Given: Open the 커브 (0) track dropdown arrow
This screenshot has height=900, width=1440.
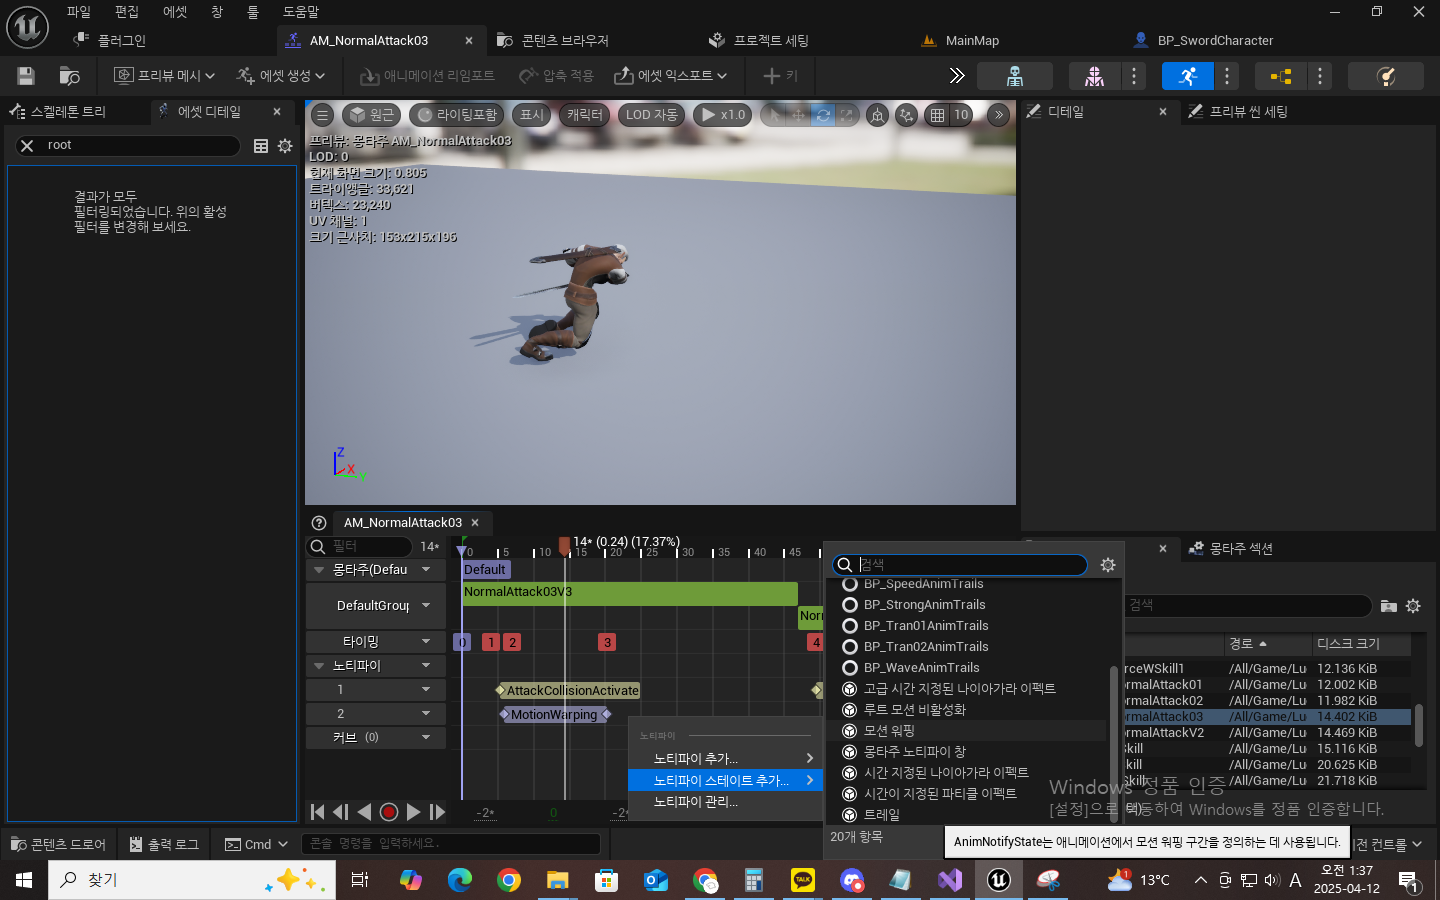Looking at the screenshot, I should click(426, 738).
